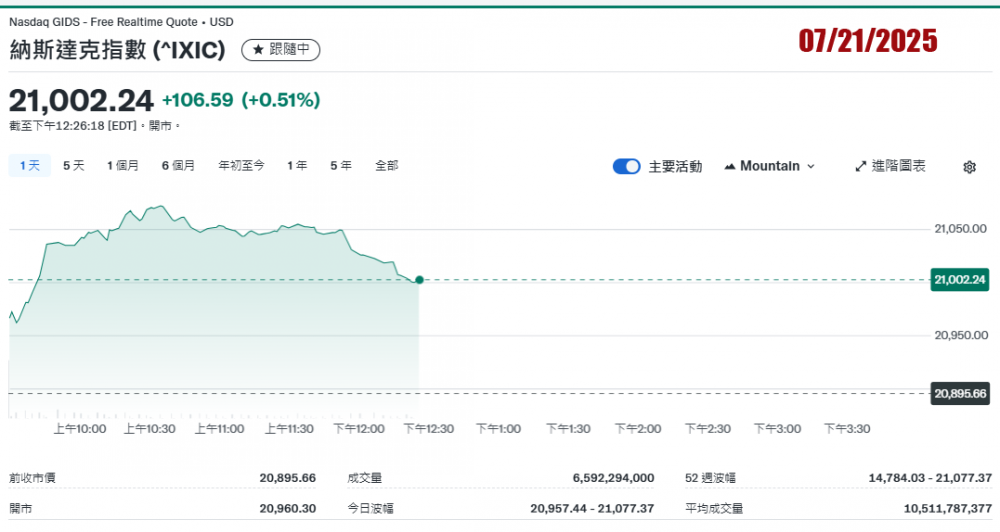This screenshot has height=532, width=1000.
Task: Click the star icon on follow button
Action: pos(257,49)
